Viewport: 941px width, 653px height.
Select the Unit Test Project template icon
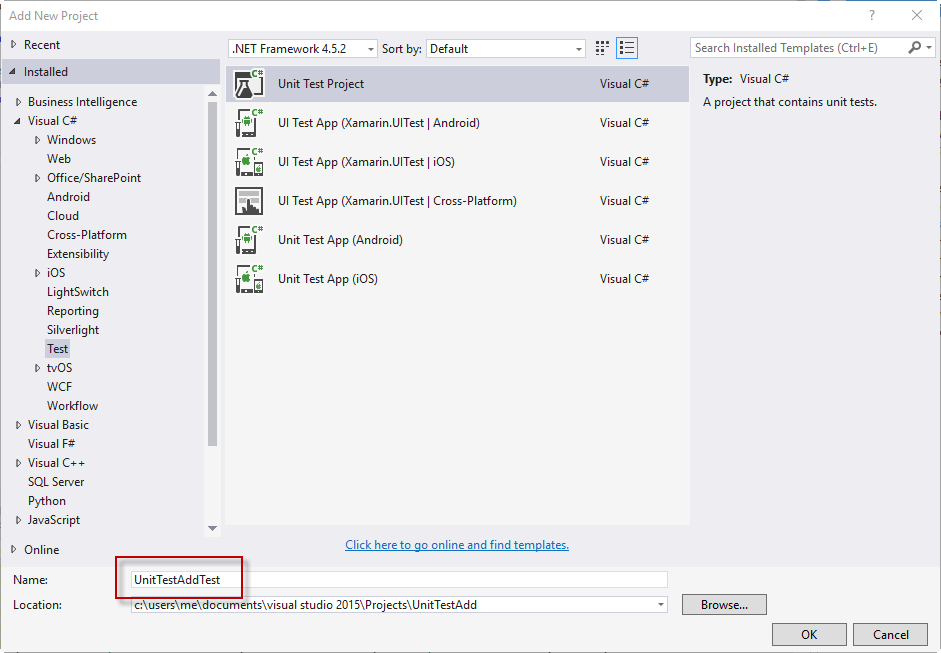coord(248,83)
